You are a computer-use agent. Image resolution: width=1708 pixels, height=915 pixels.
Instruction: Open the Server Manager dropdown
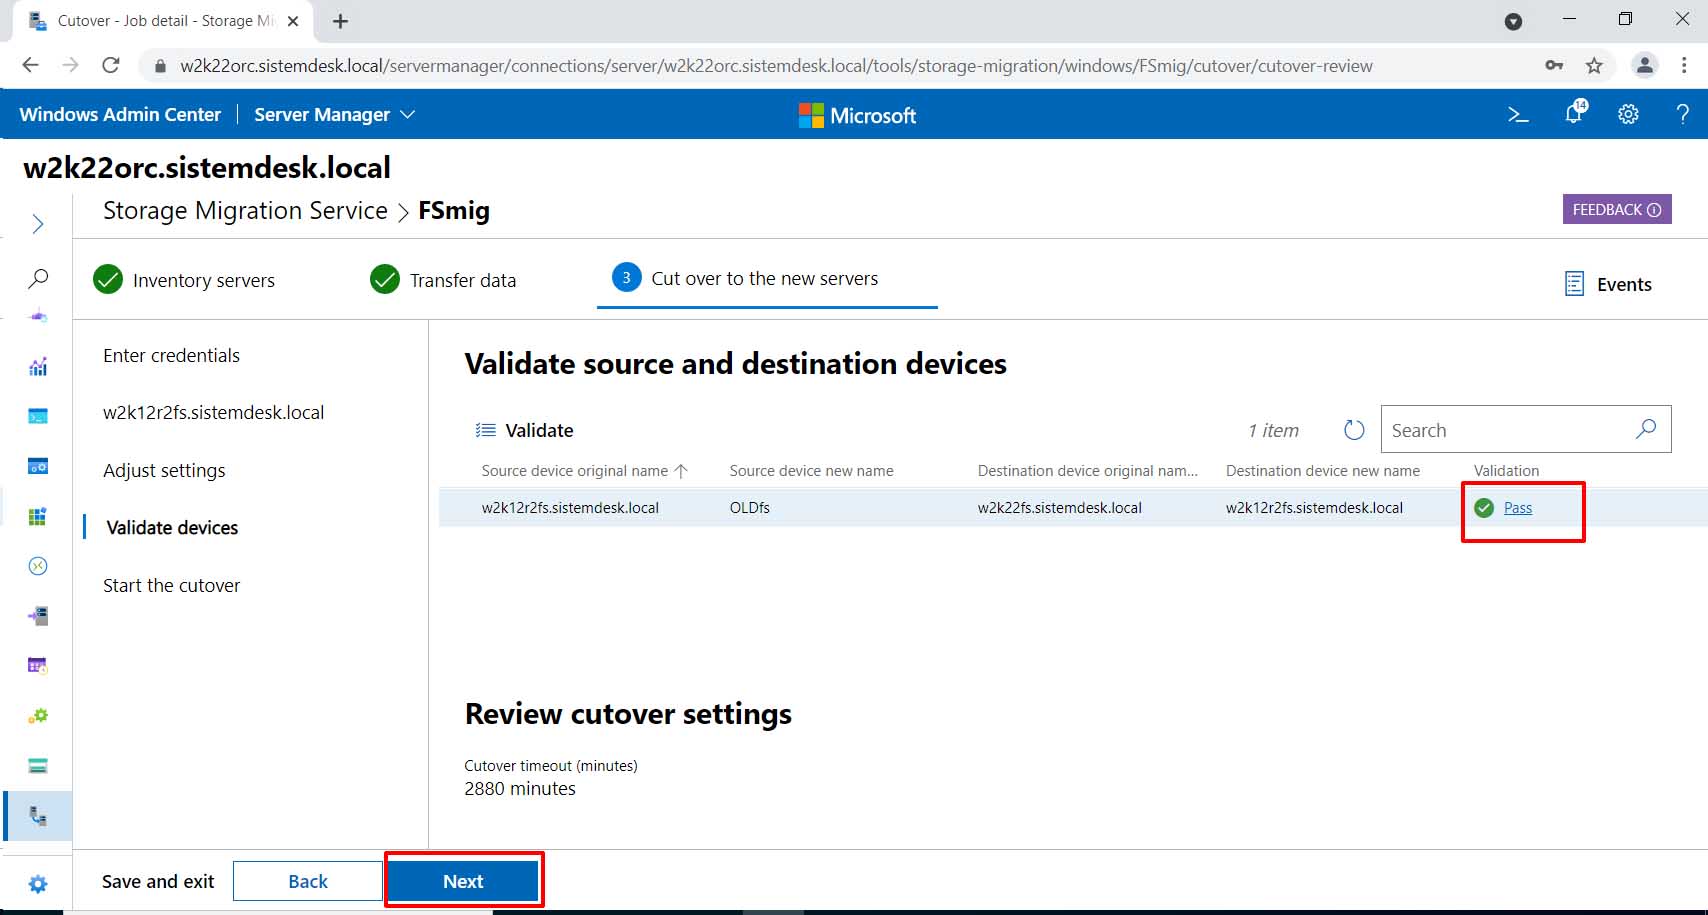[x=334, y=115]
